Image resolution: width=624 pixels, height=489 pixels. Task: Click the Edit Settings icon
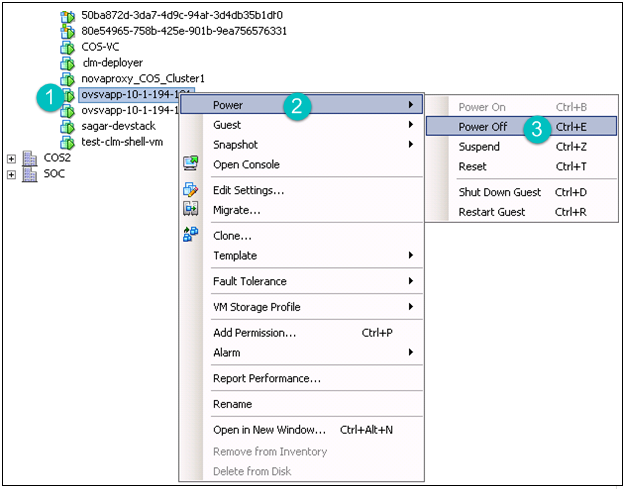point(191,190)
